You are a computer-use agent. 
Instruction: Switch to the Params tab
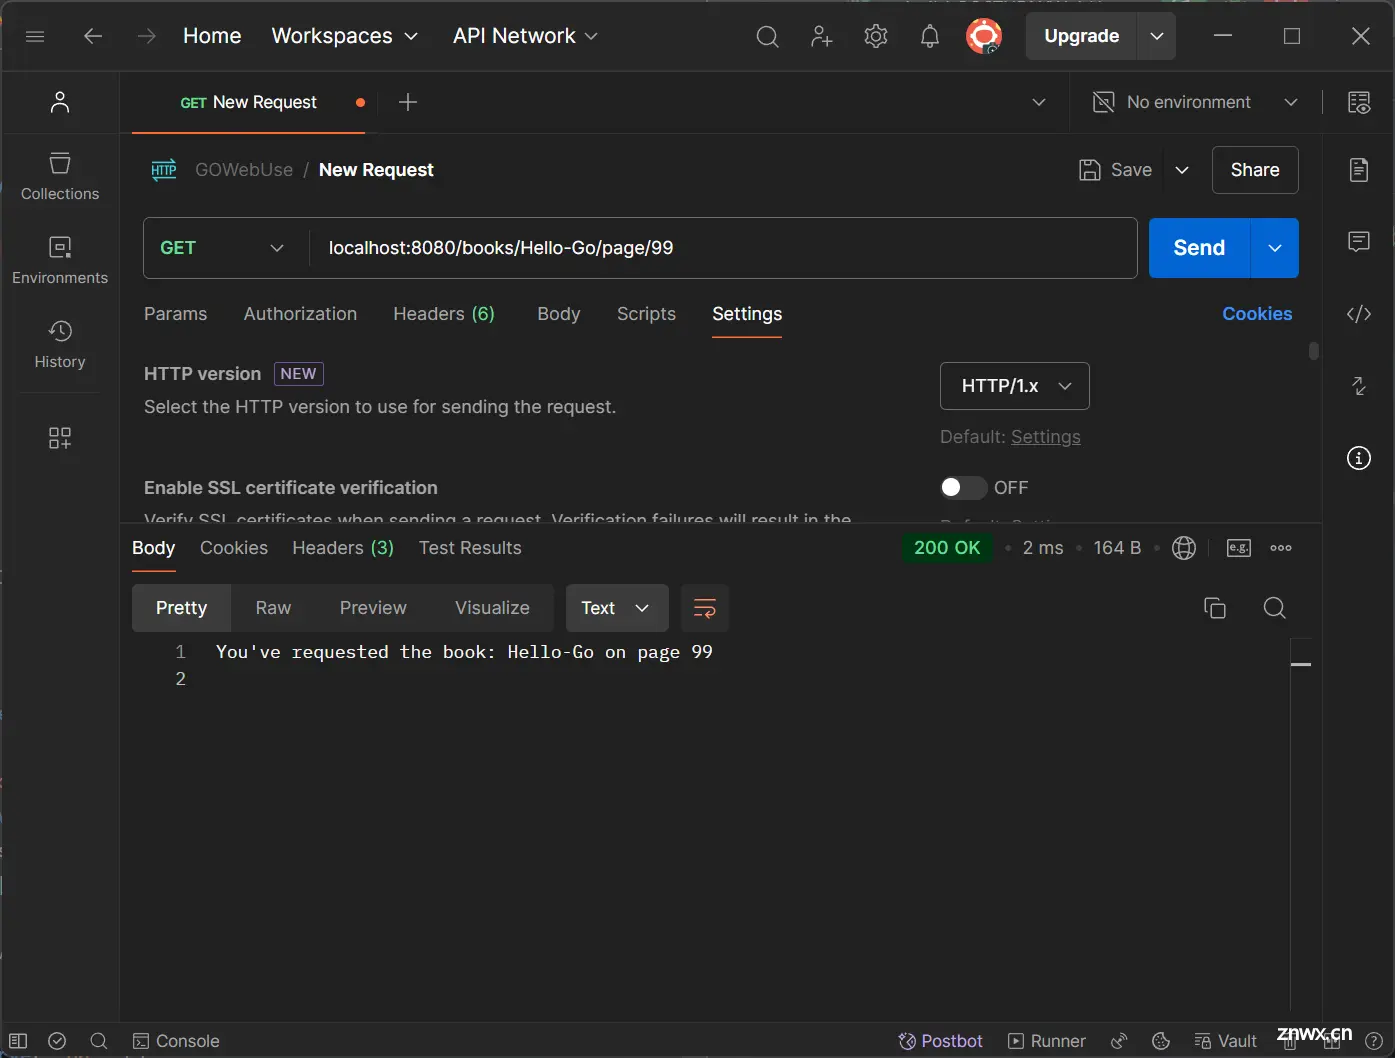175,314
